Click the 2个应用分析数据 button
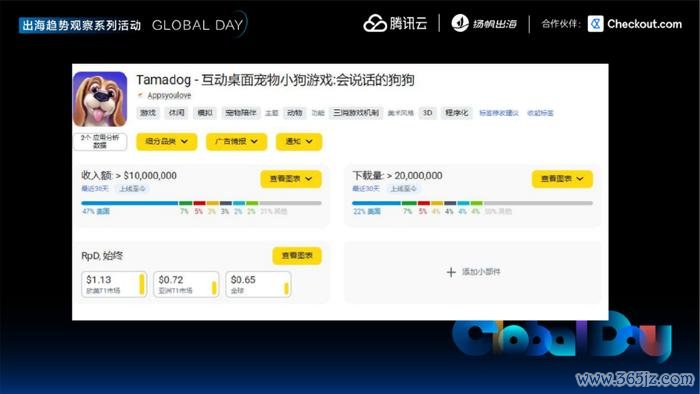This screenshot has width=700, height=394. (x=100, y=141)
